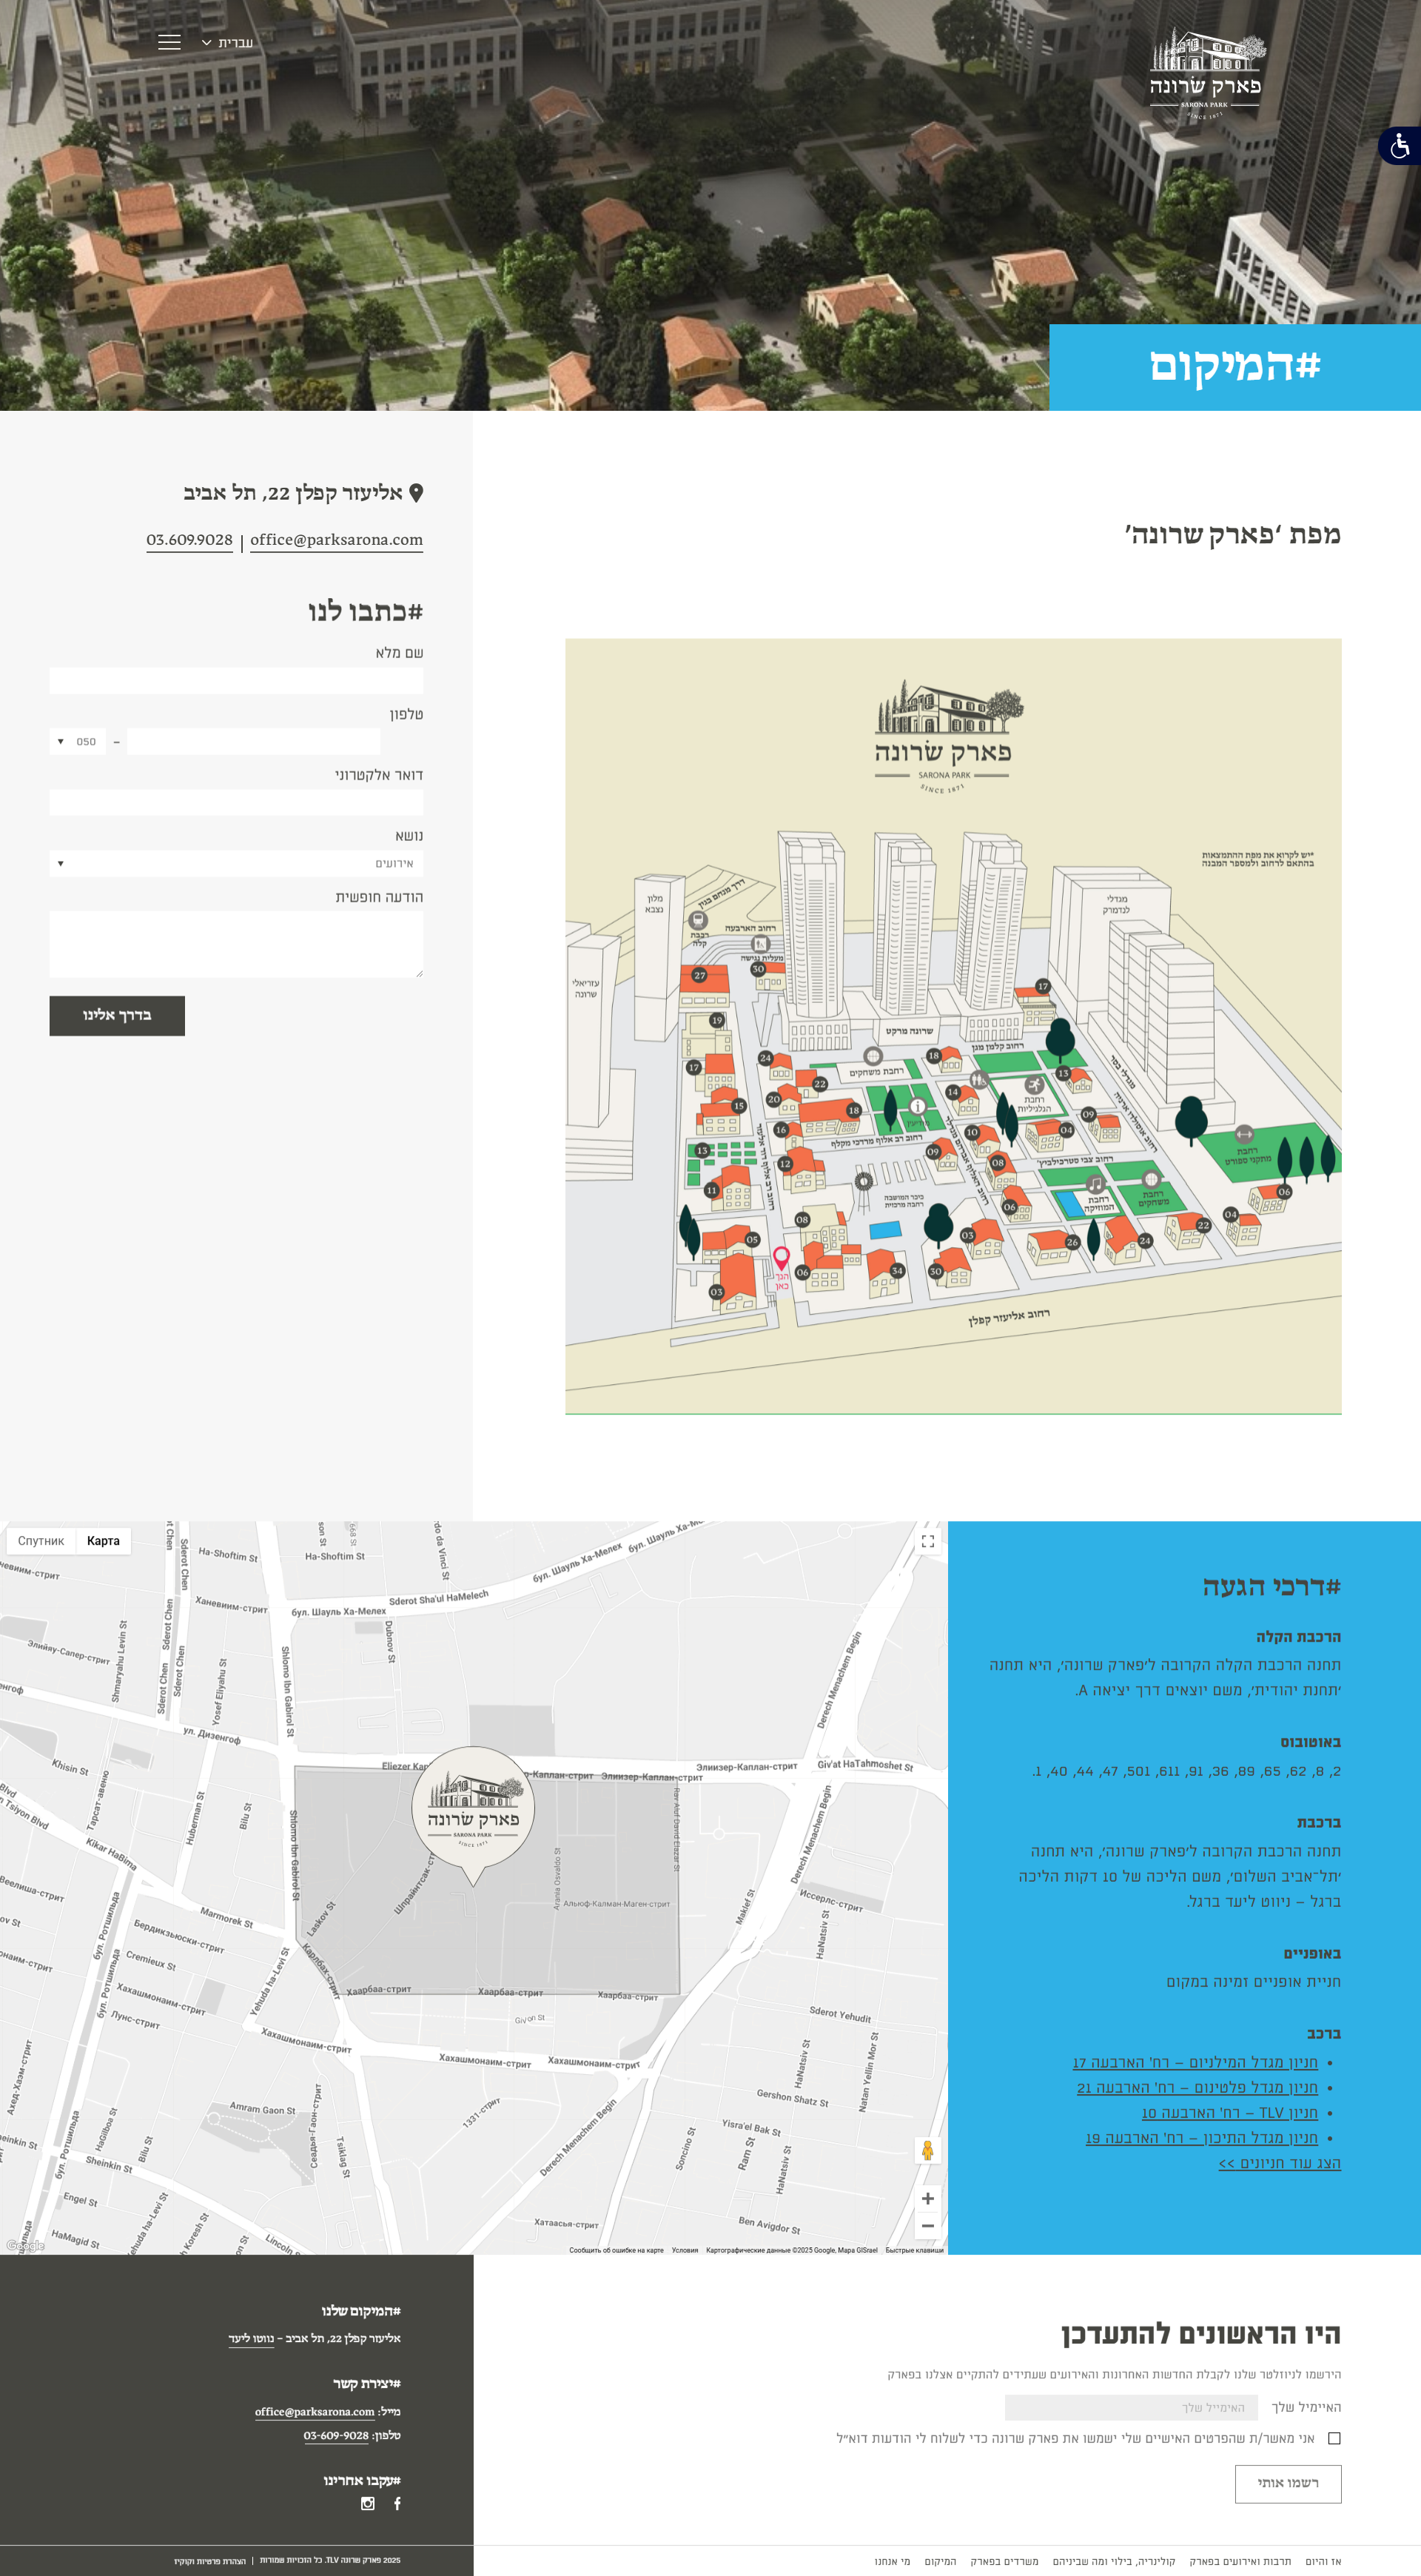
Task: Expand the subject dropdown showing אירועים
Action: 236,863
